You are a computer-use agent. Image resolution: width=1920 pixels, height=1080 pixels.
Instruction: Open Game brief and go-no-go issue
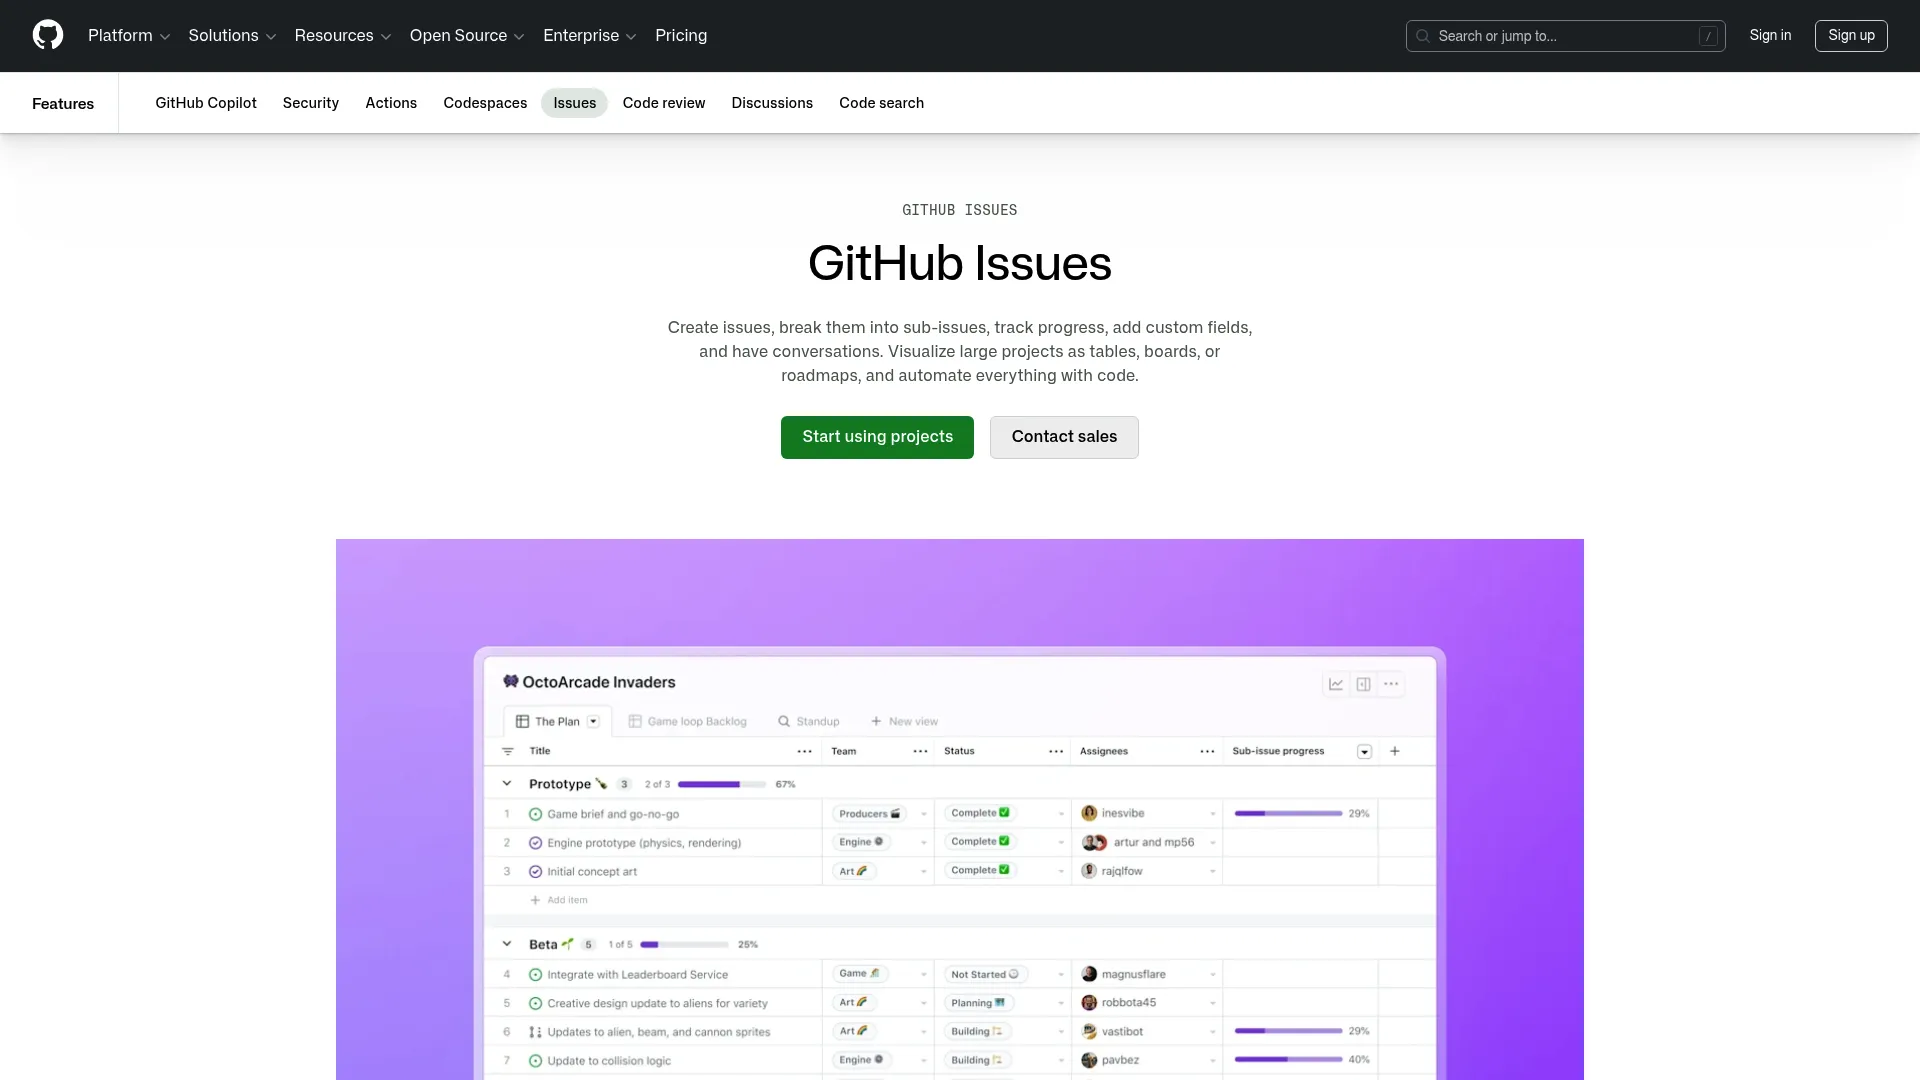tap(613, 814)
